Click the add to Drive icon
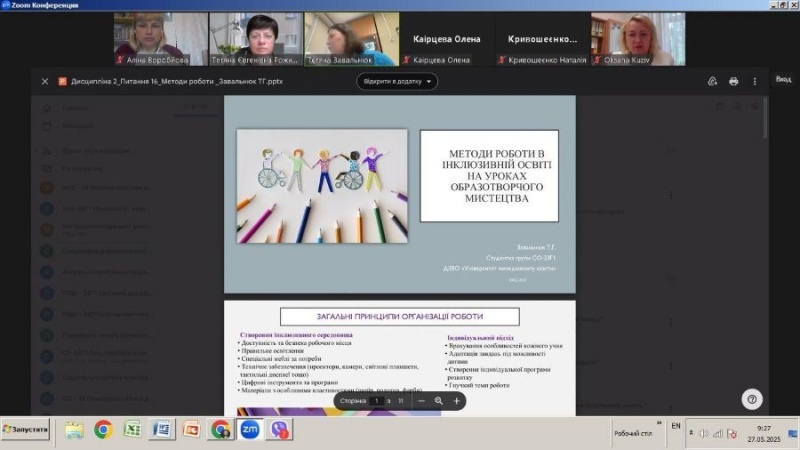 tap(712, 81)
